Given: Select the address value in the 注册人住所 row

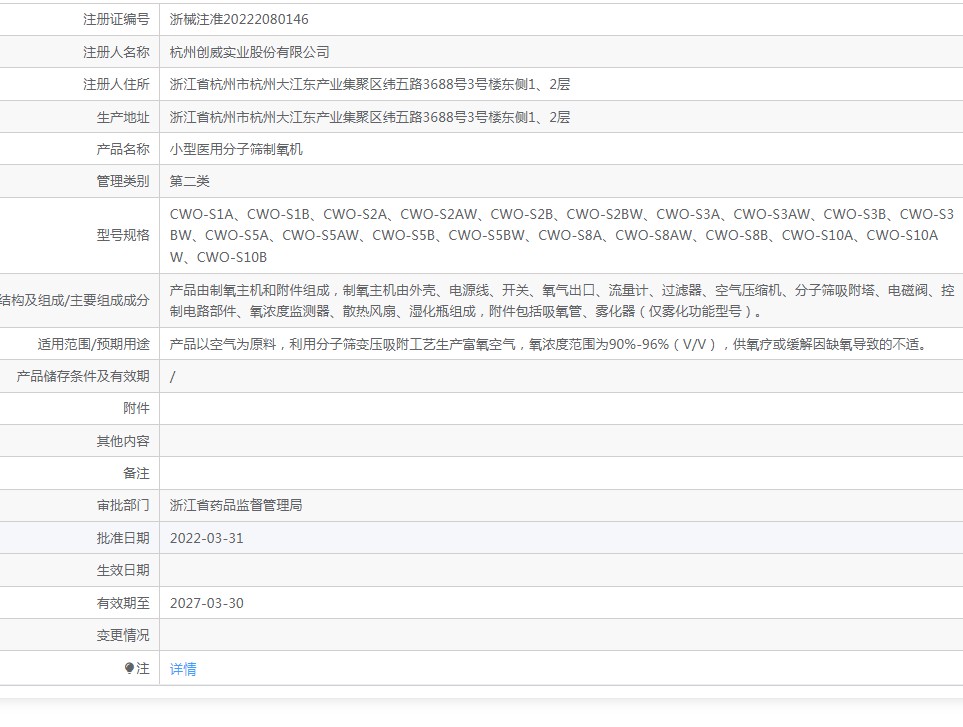Looking at the screenshot, I should point(370,84).
